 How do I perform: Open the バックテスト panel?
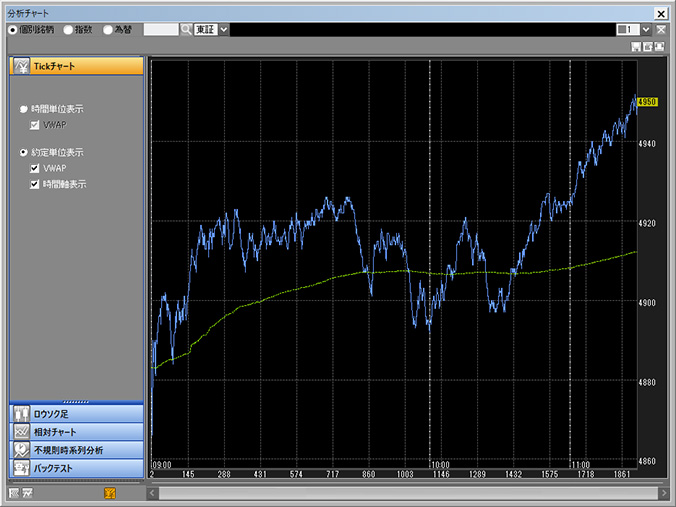(76, 468)
